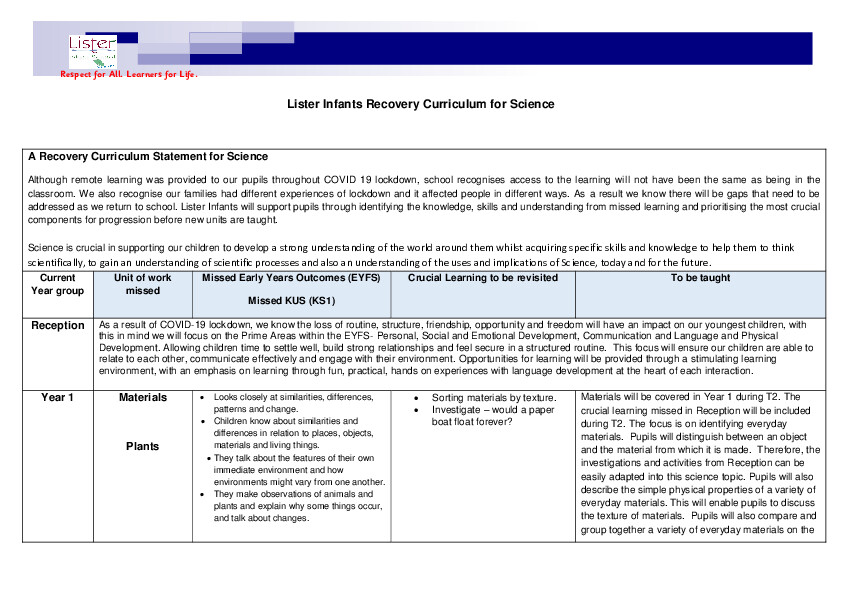The height and width of the screenshot is (595, 842).
Task: Click the 'Year 1' row label
Action: (x=57, y=397)
